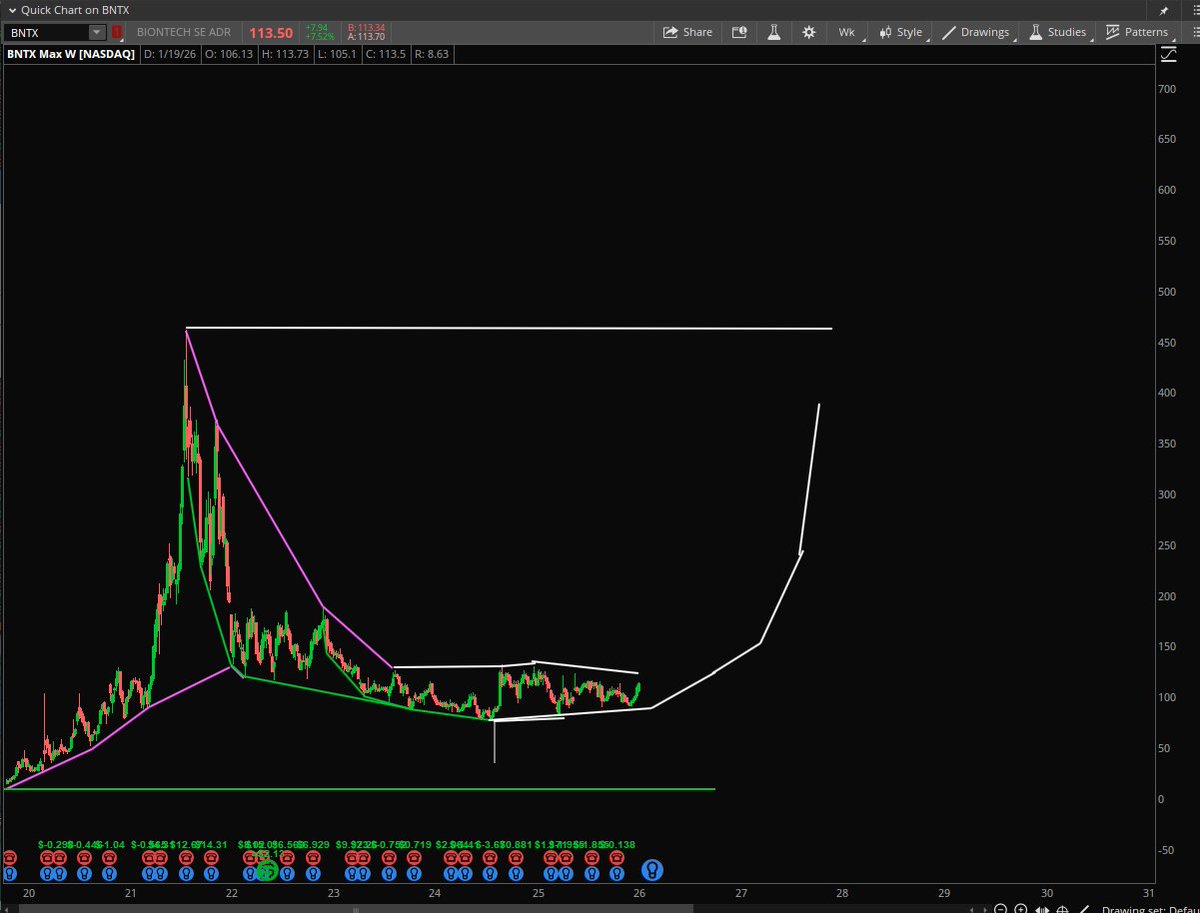Open the Drawings menu

(977, 32)
